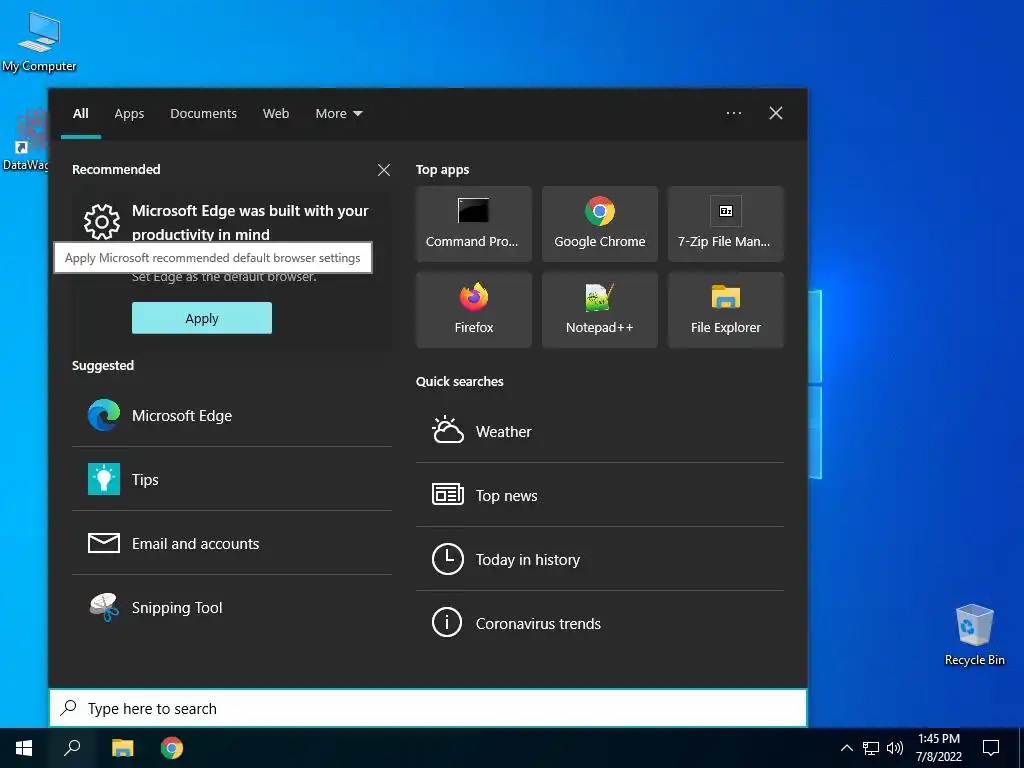Click the taskbar clock showing 1:45 PM
This screenshot has height=768, width=1024.
(x=938, y=748)
